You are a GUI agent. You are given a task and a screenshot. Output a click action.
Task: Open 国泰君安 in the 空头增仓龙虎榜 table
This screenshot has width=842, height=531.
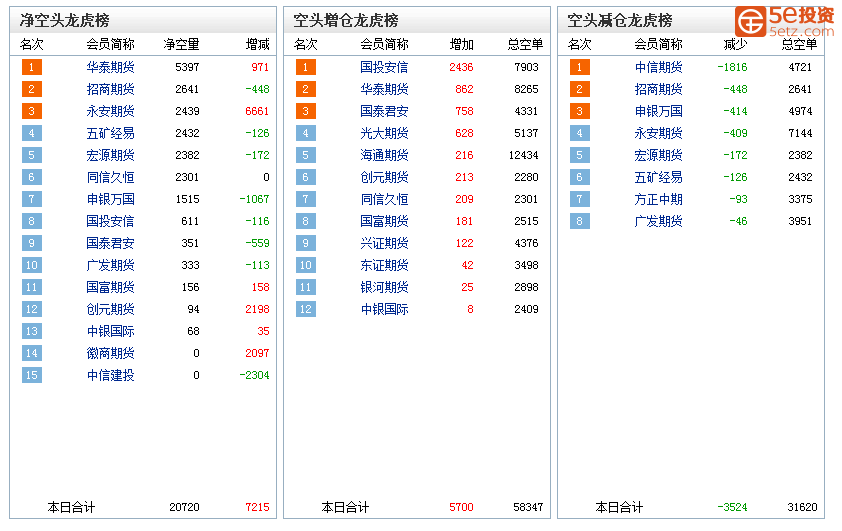(384, 111)
